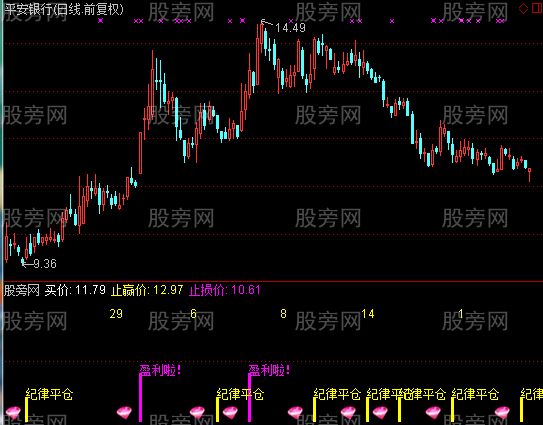
Task: Click the first purple x marker at chart top
Action: click(100, 21)
